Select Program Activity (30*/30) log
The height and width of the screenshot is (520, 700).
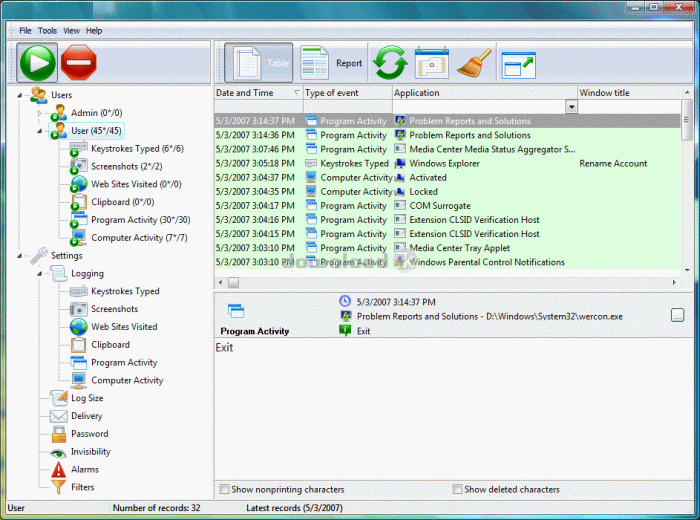click(141, 220)
